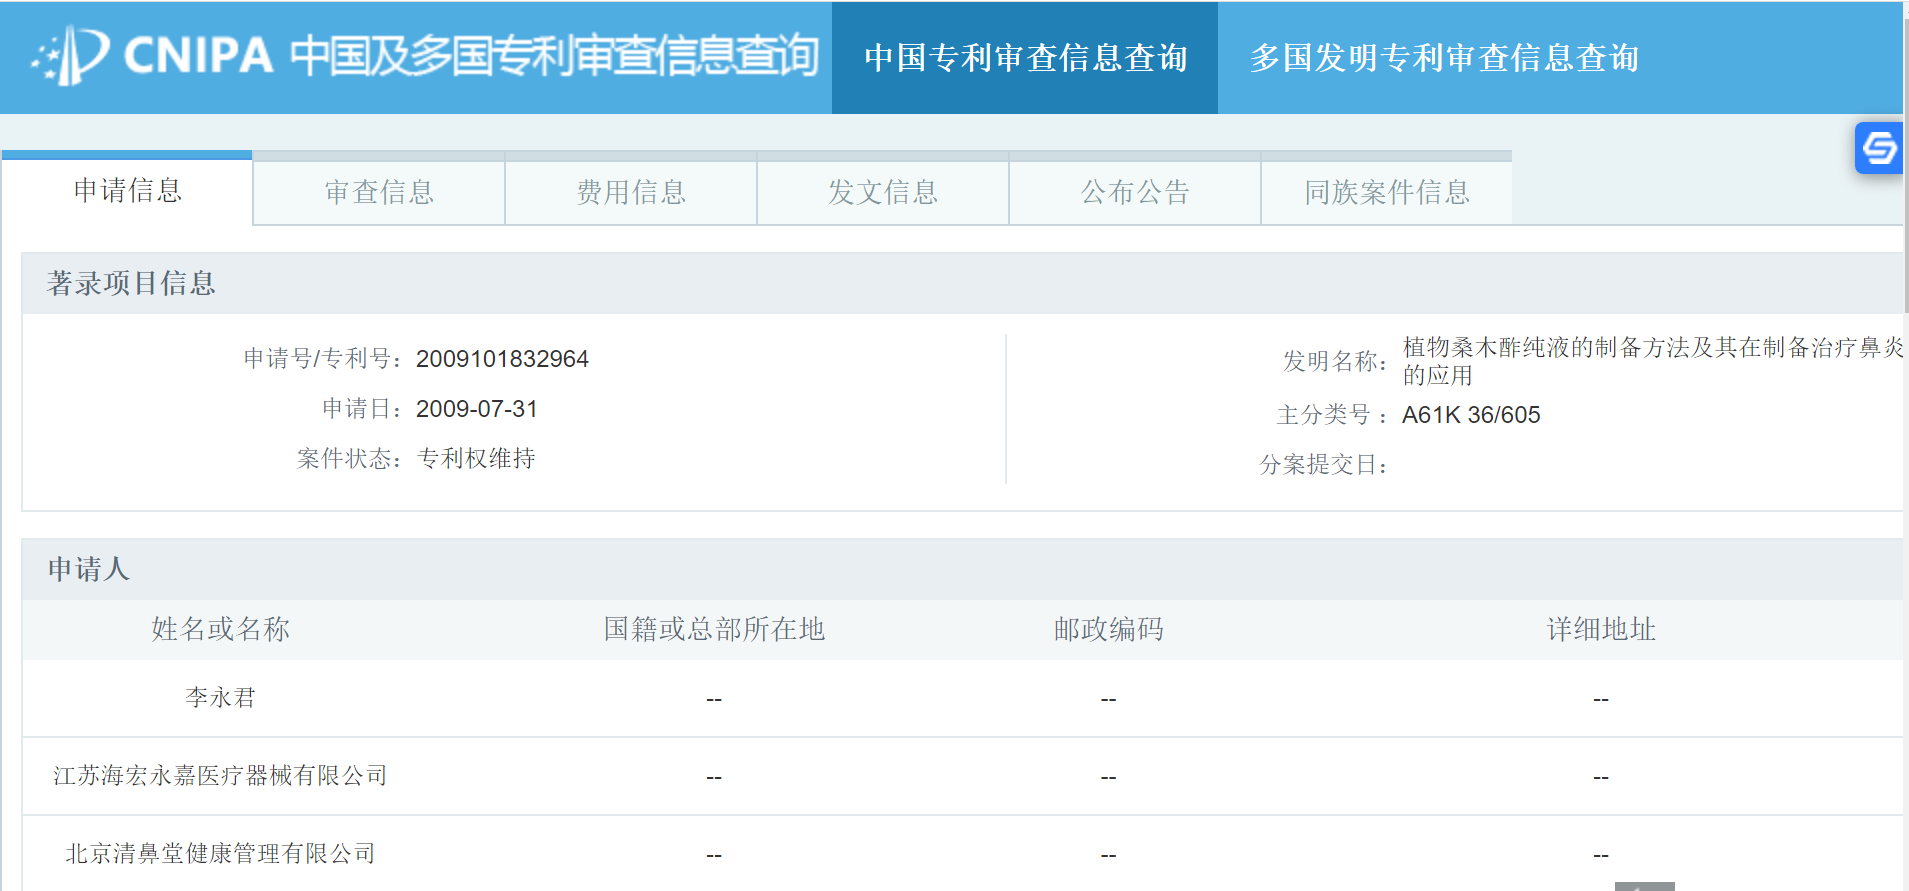Open 多国发明专利审查信息查询 navigation tab
This screenshot has width=1909, height=891.
click(1444, 58)
